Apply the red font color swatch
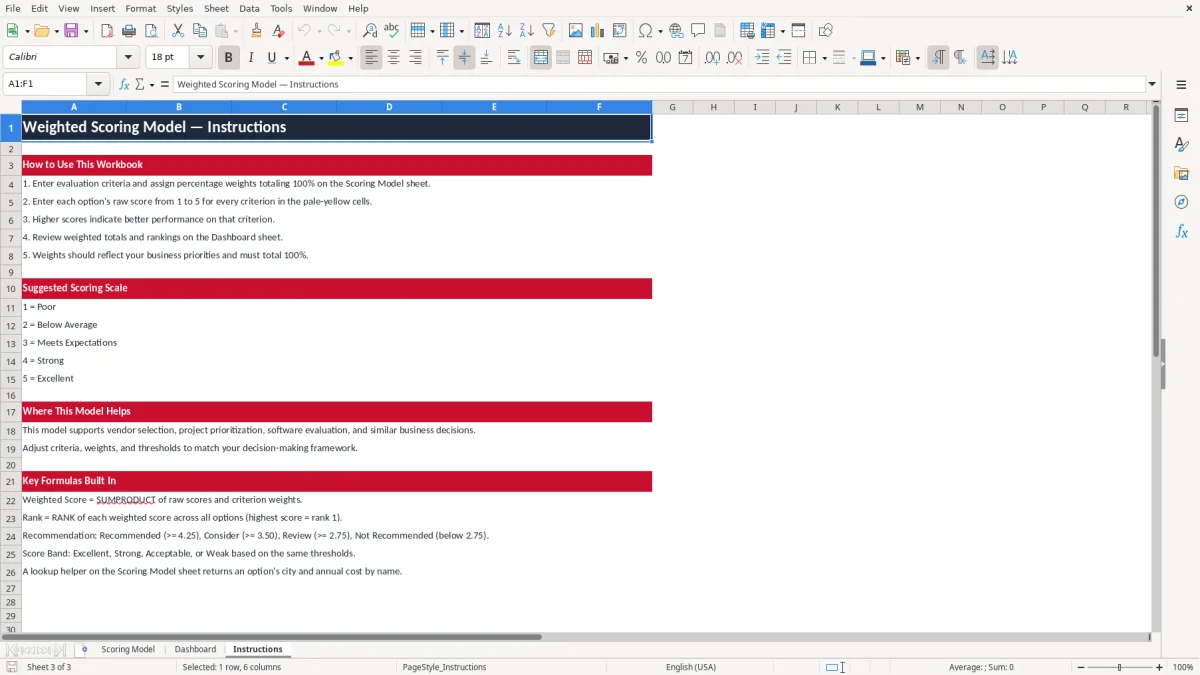The height and width of the screenshot is (675, 1200). (306, 58)
